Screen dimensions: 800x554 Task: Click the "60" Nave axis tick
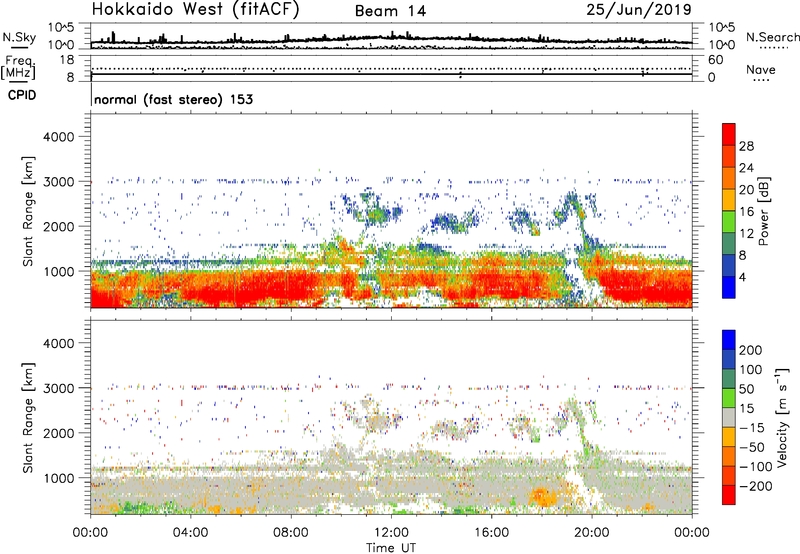pyautogui.click(x=715, y=60)
